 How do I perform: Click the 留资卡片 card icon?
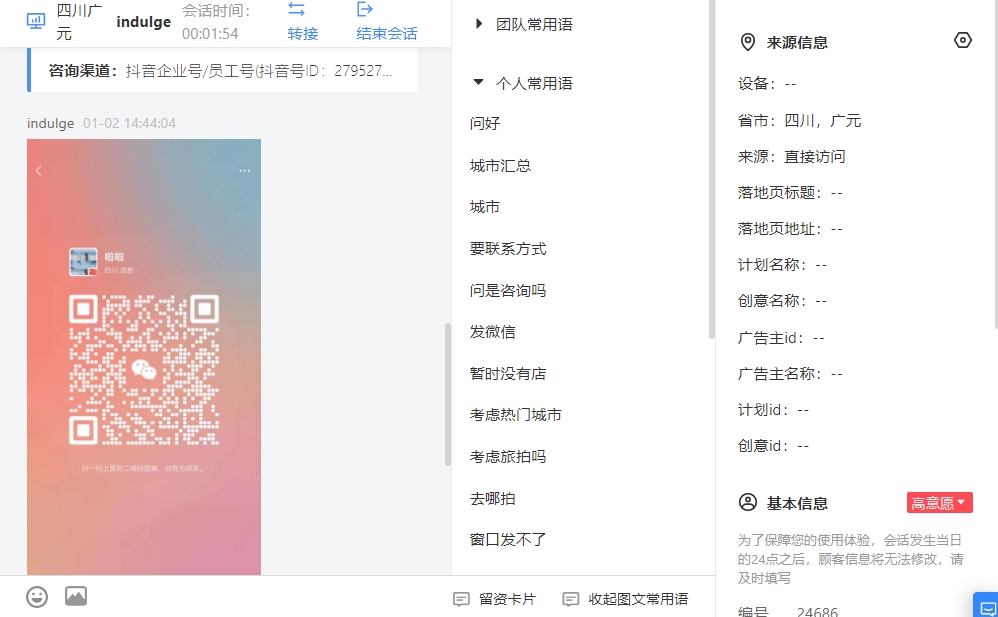[x=461, y=599]
